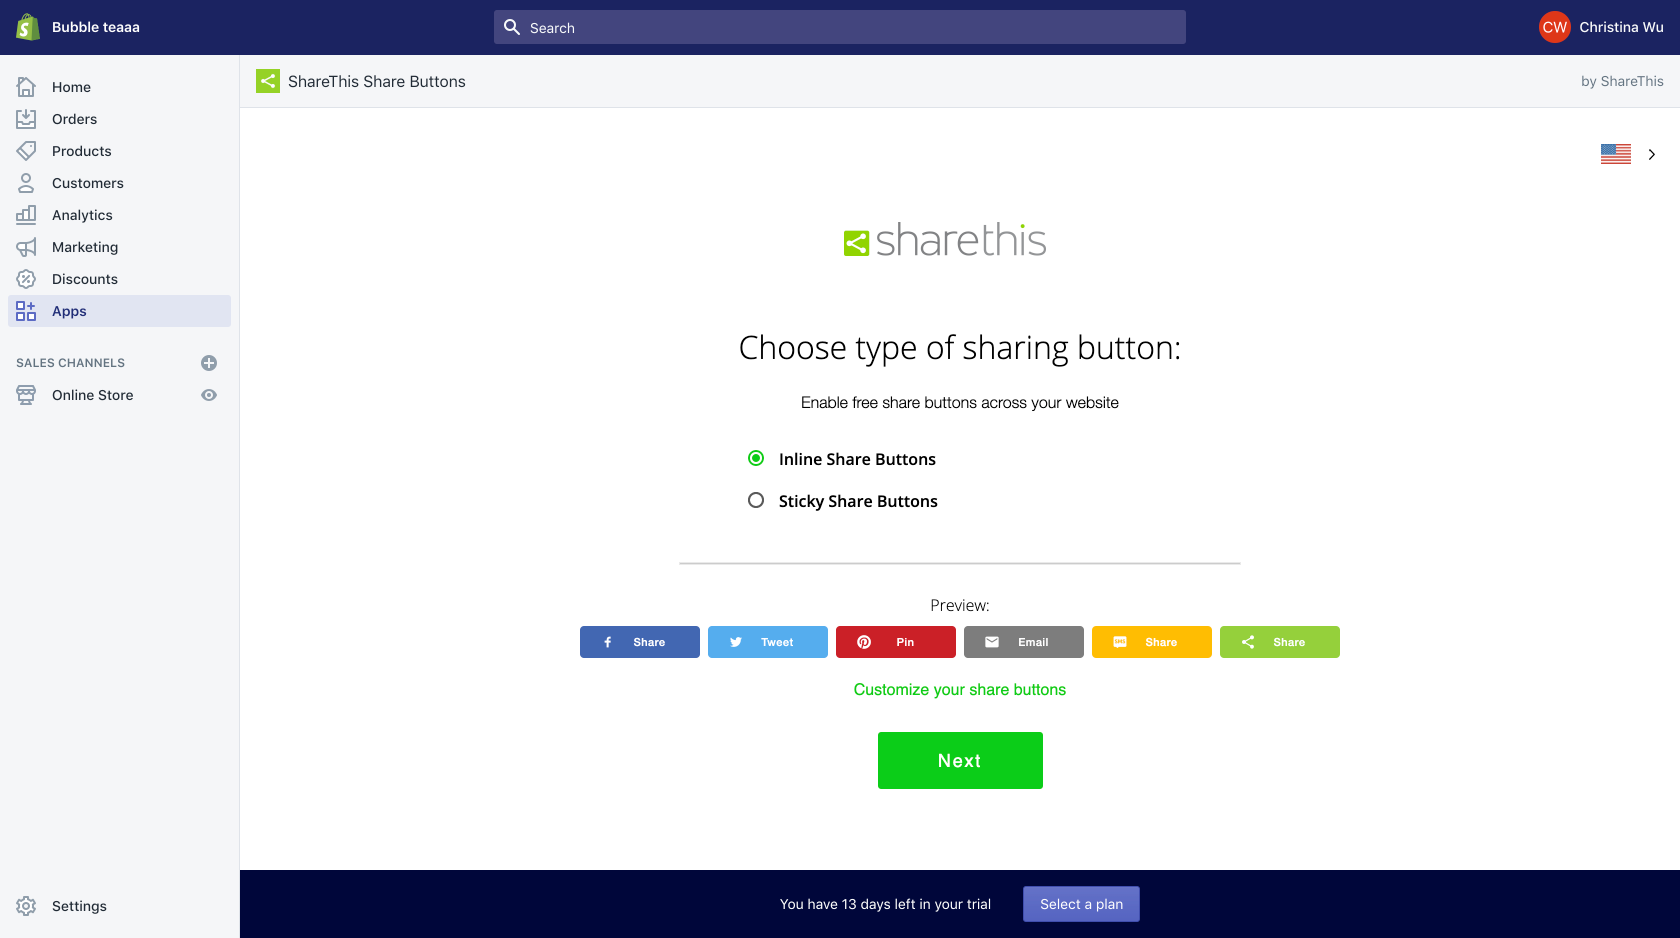Select the Inline Share Buttons radio option
This screenshot has width=1680, height=938.
[756, 458]
